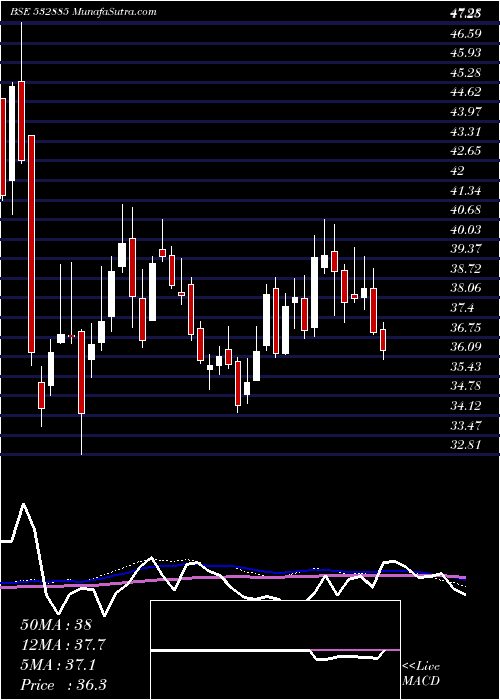This screenshot has width=500, height=700.
Task: Click the 39.37 price axis label
Action: click(466, 249)
